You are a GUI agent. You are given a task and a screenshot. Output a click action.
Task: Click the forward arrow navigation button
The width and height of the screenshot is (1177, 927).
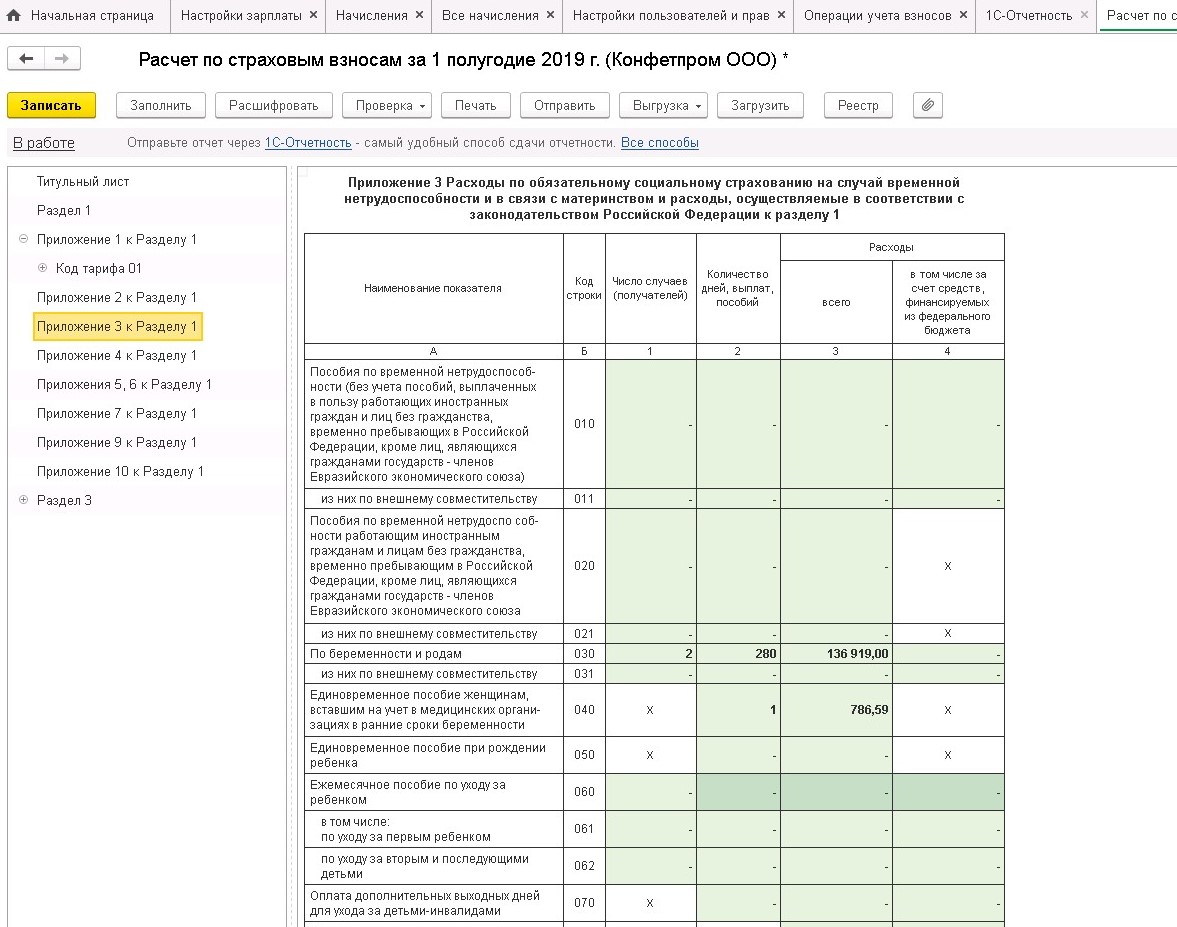(62, 59)
